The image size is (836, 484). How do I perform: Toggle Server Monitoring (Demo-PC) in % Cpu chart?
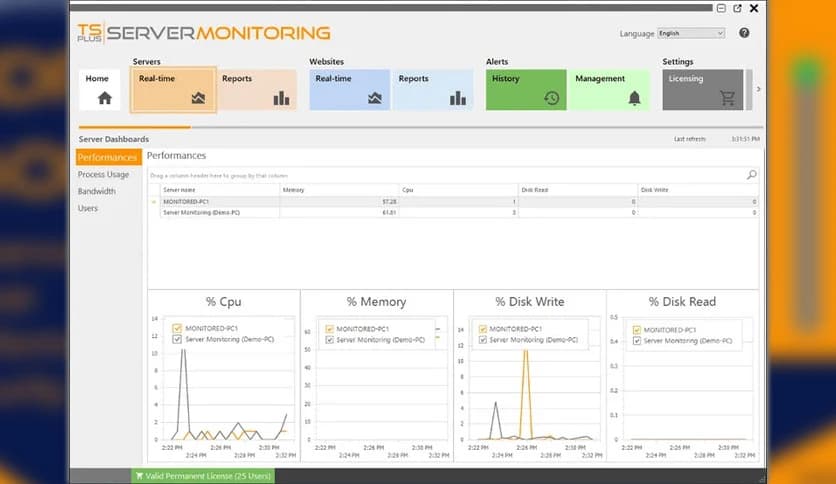pos(177,339)
